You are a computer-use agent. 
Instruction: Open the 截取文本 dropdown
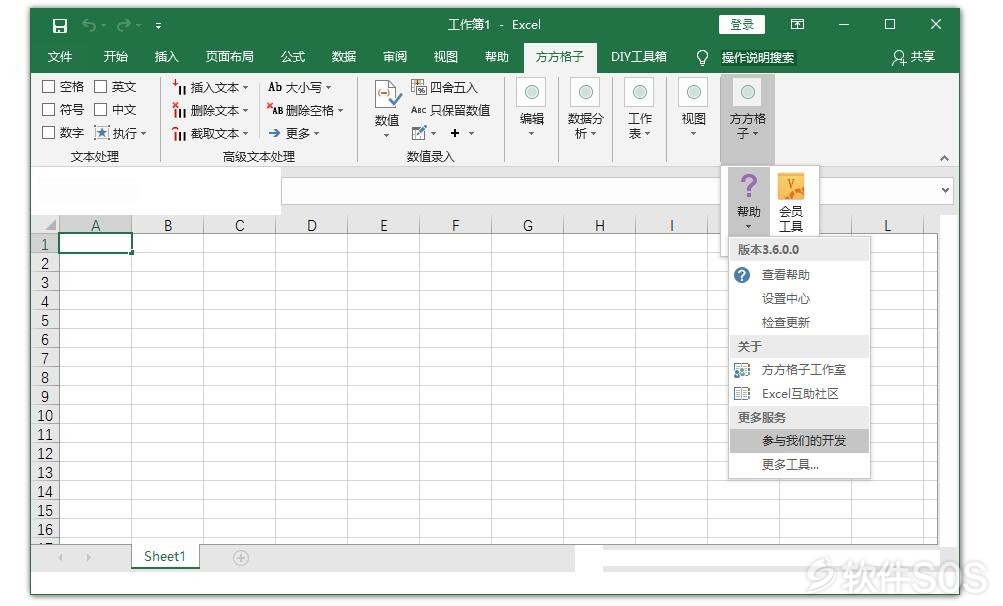click(x=210, y=133)
